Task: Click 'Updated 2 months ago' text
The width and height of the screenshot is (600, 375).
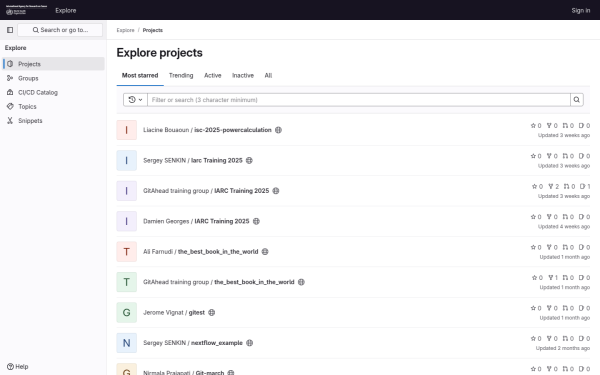Action: pyautogui.click(x=562, y=348)
